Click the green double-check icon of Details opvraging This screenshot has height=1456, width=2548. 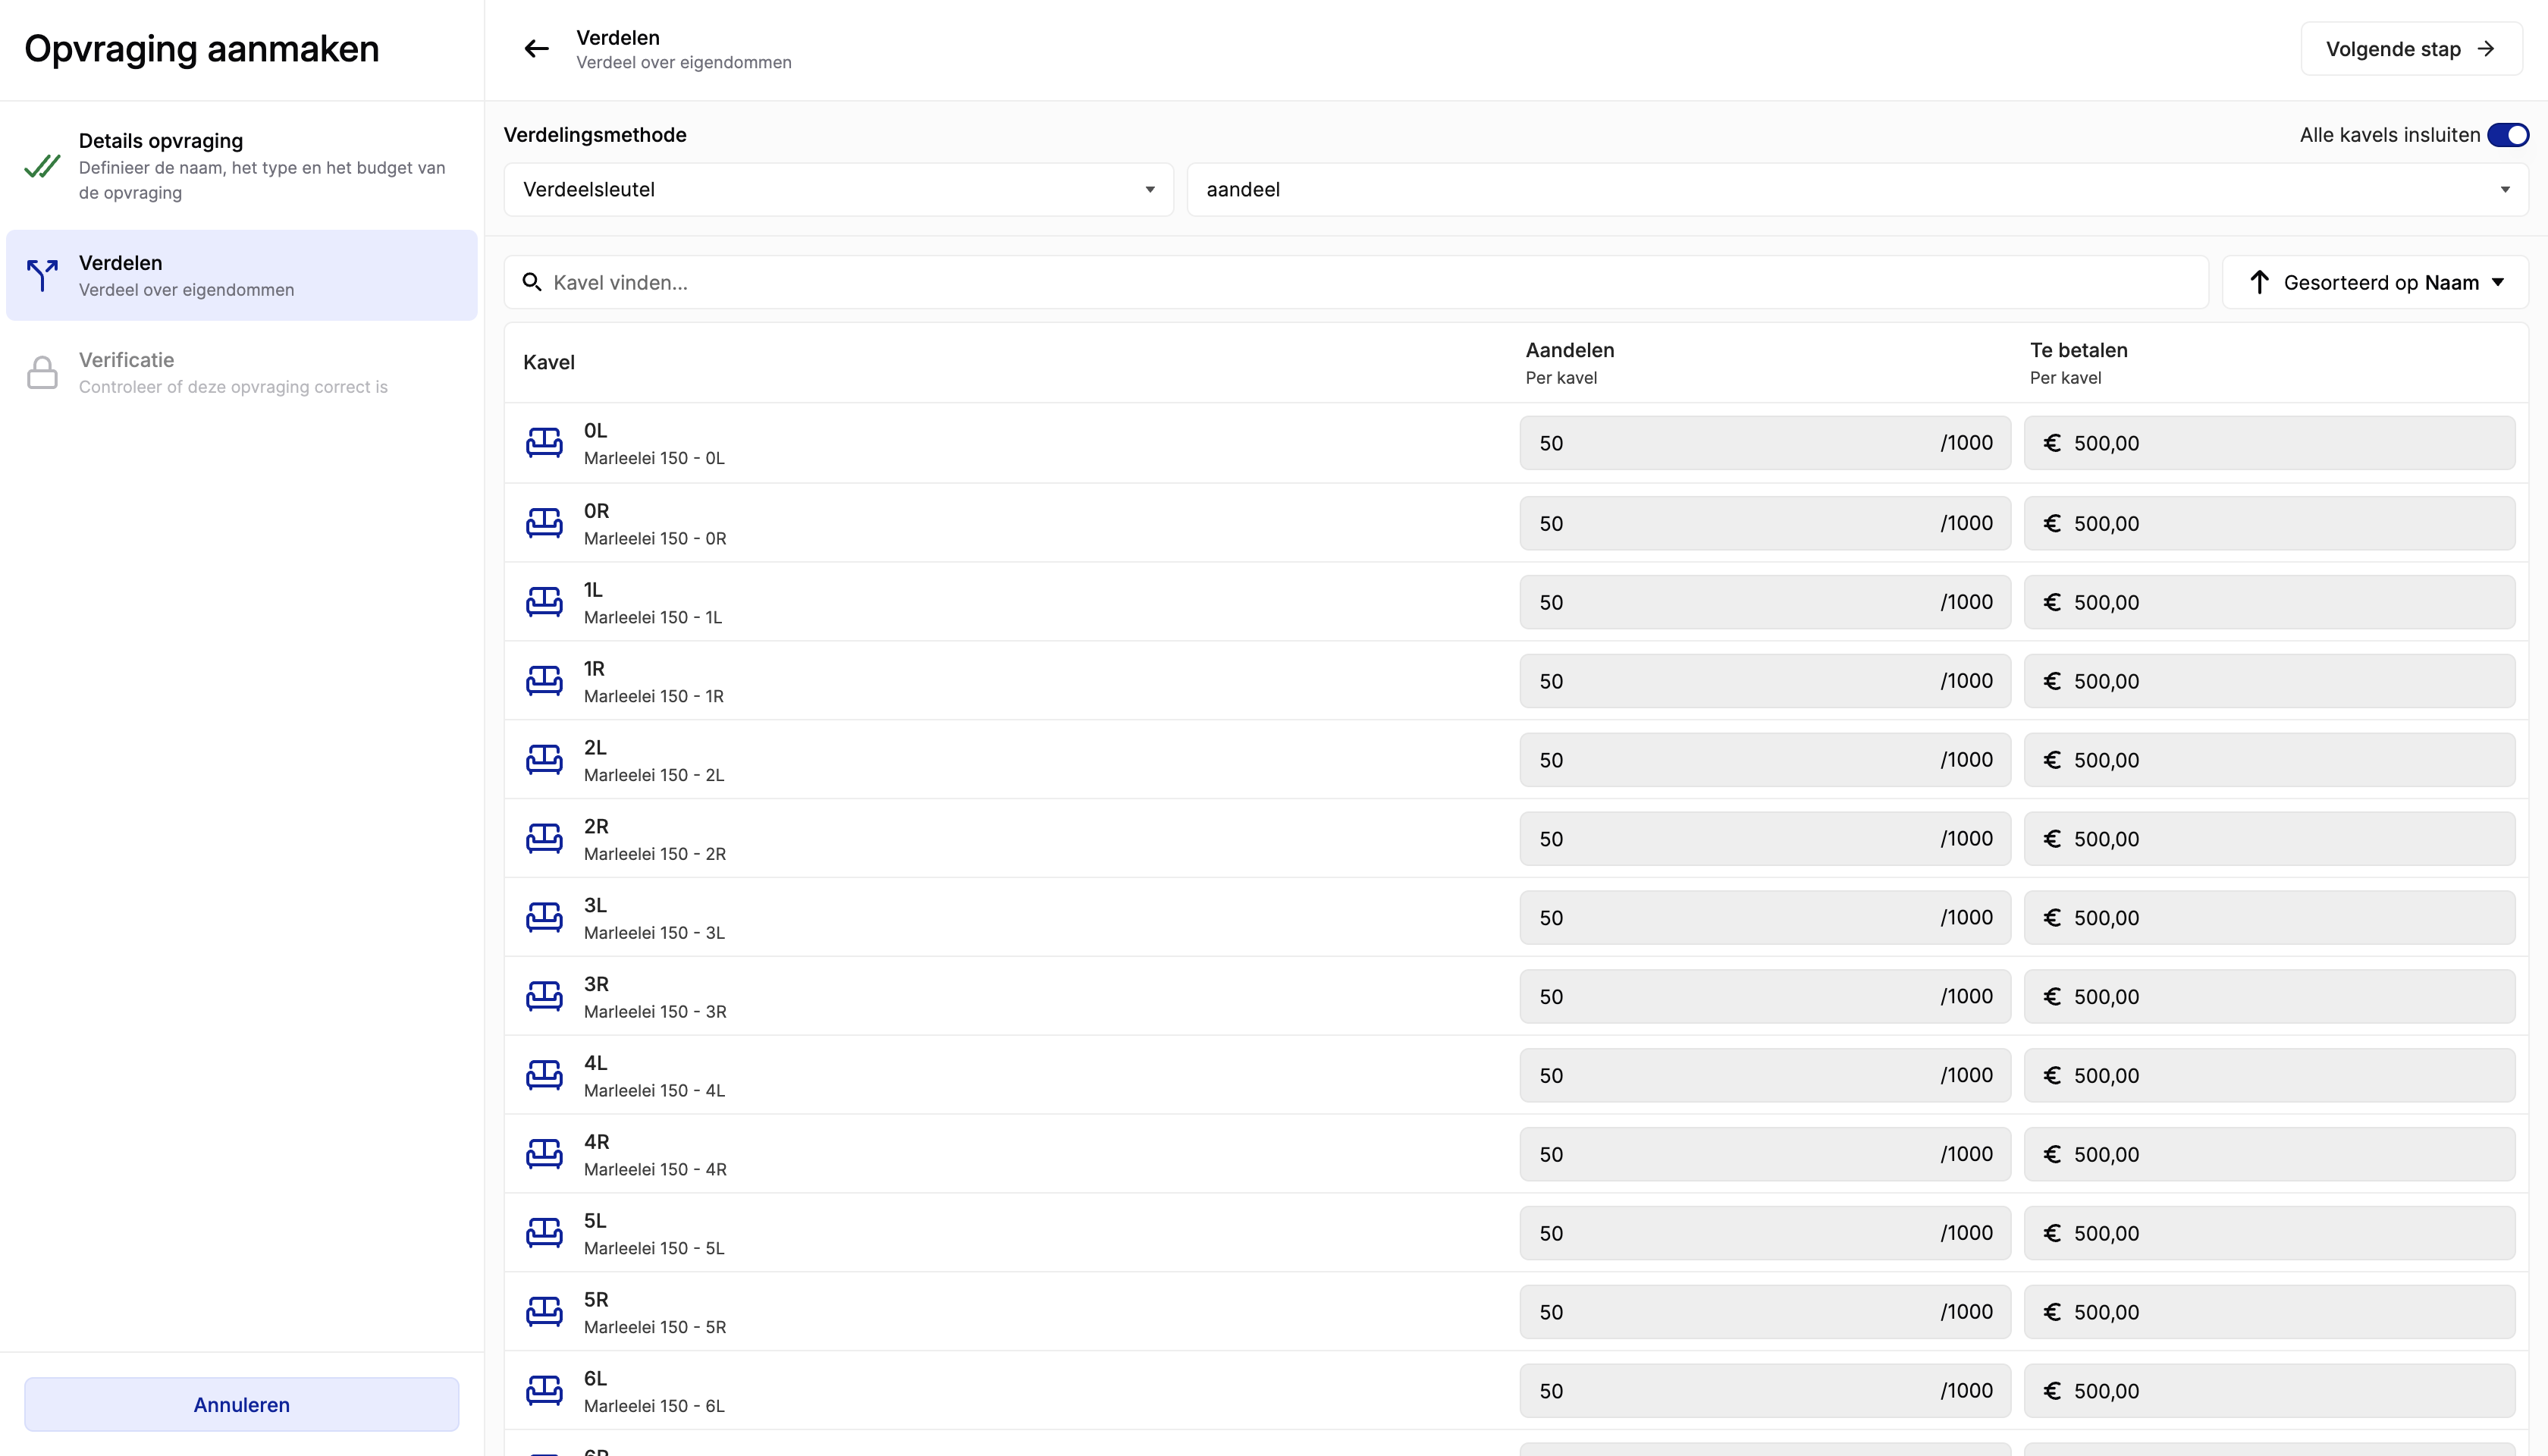[x=42, y=166]
